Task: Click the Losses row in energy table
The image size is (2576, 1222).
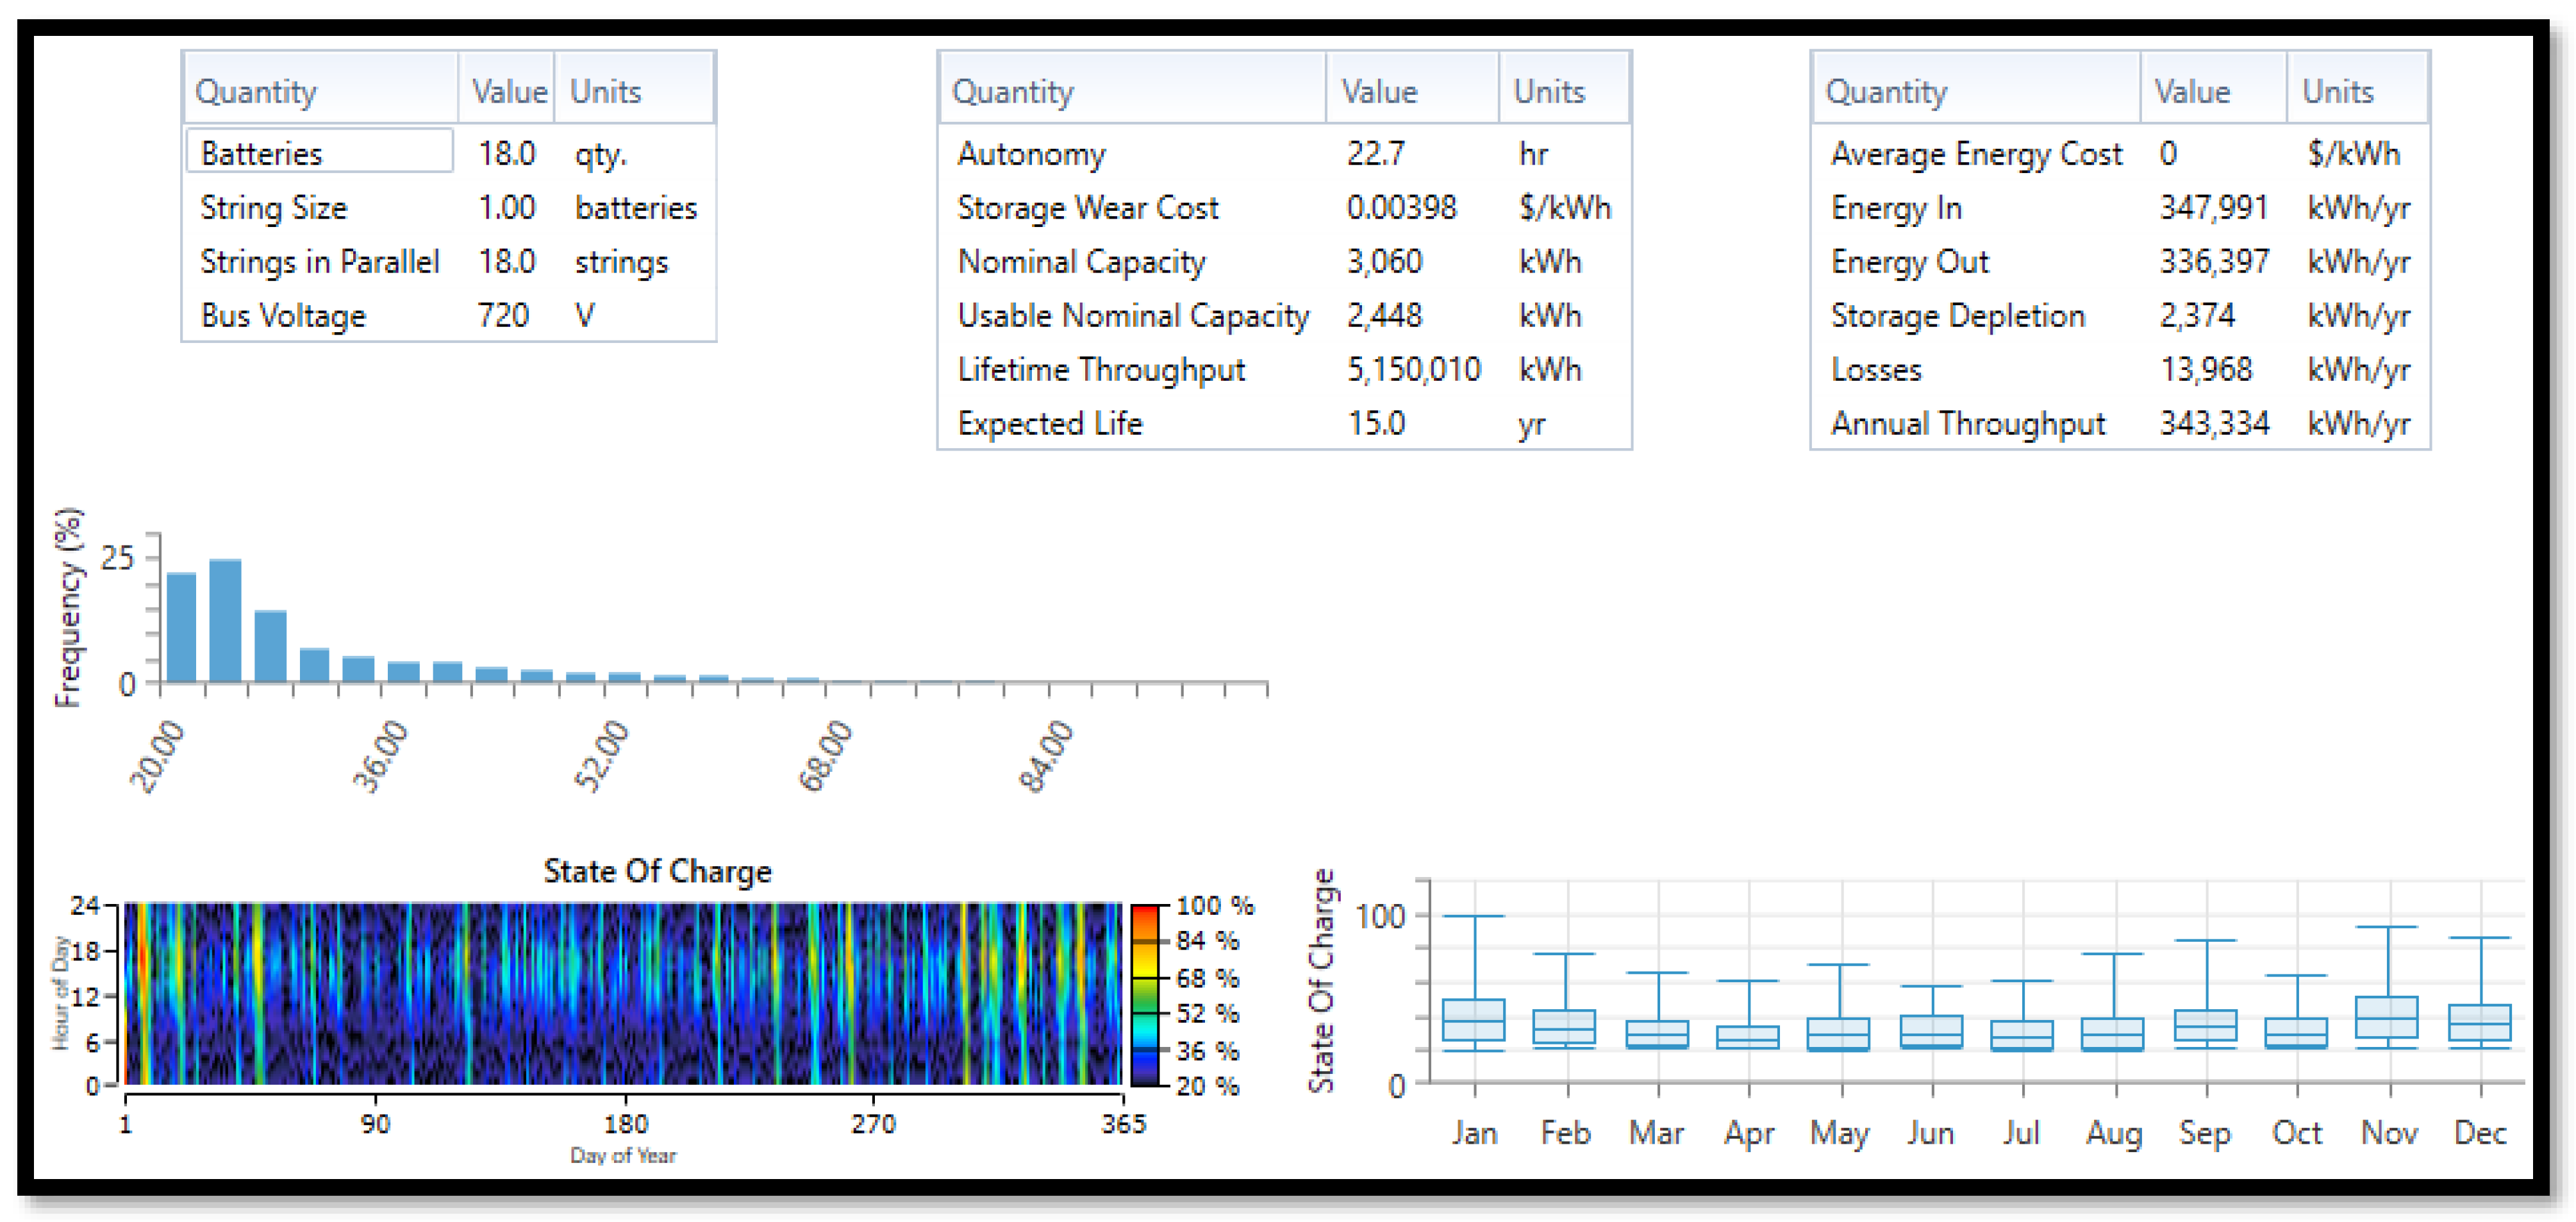Action: [x=1876, y=370]
